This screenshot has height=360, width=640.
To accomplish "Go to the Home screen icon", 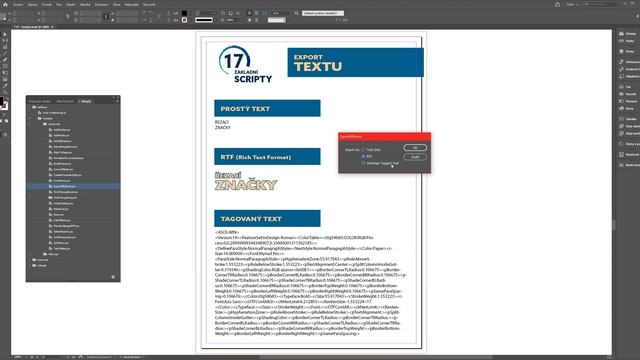I will [5, 4].
